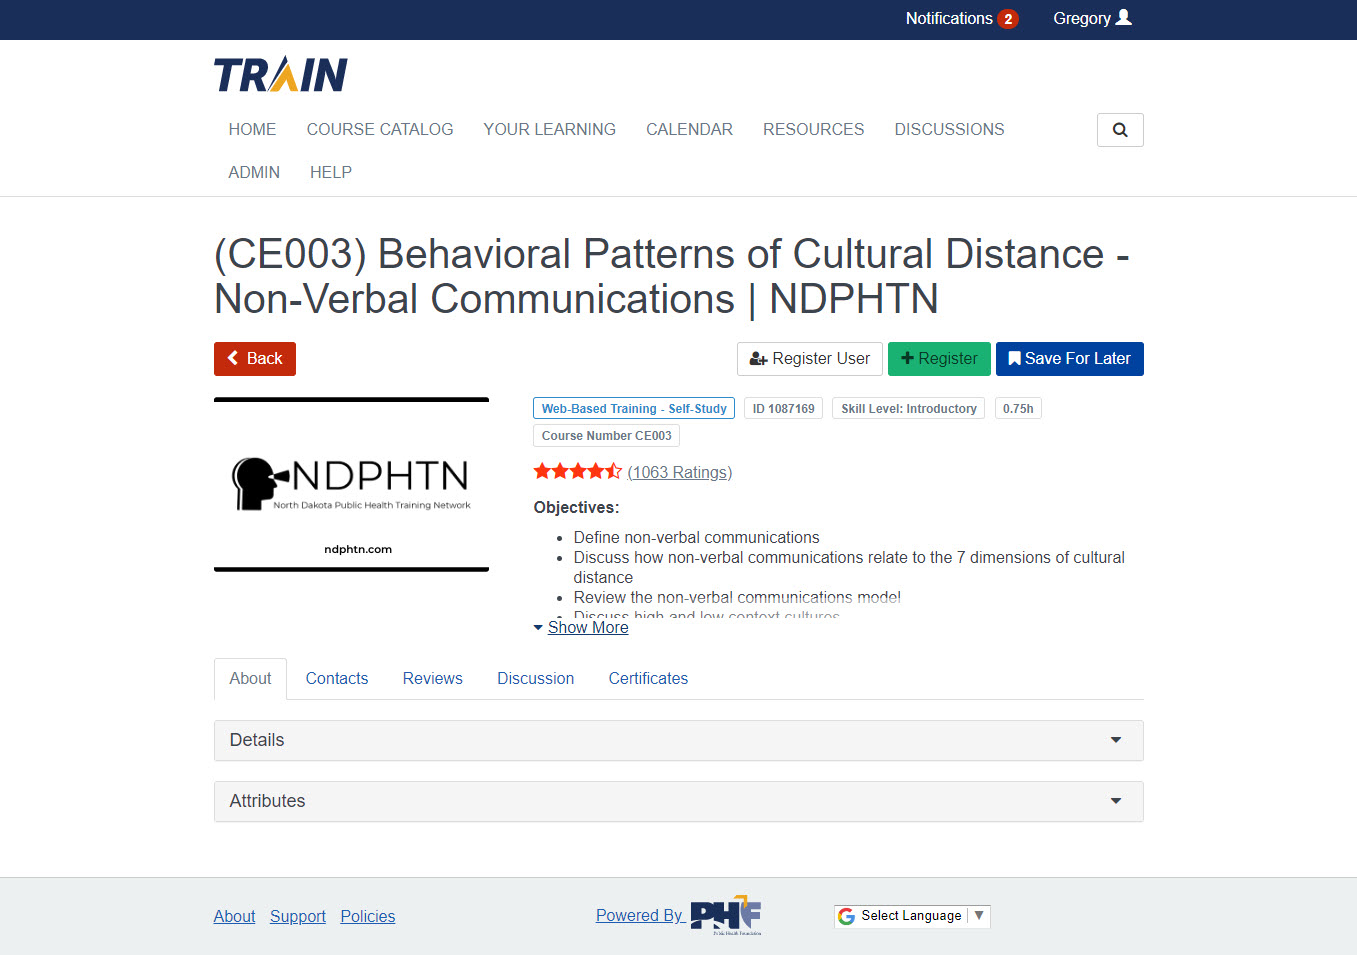Click the 0.75h duration tag
This screenshot has width=1357, height=955.
coord(1018,408)
